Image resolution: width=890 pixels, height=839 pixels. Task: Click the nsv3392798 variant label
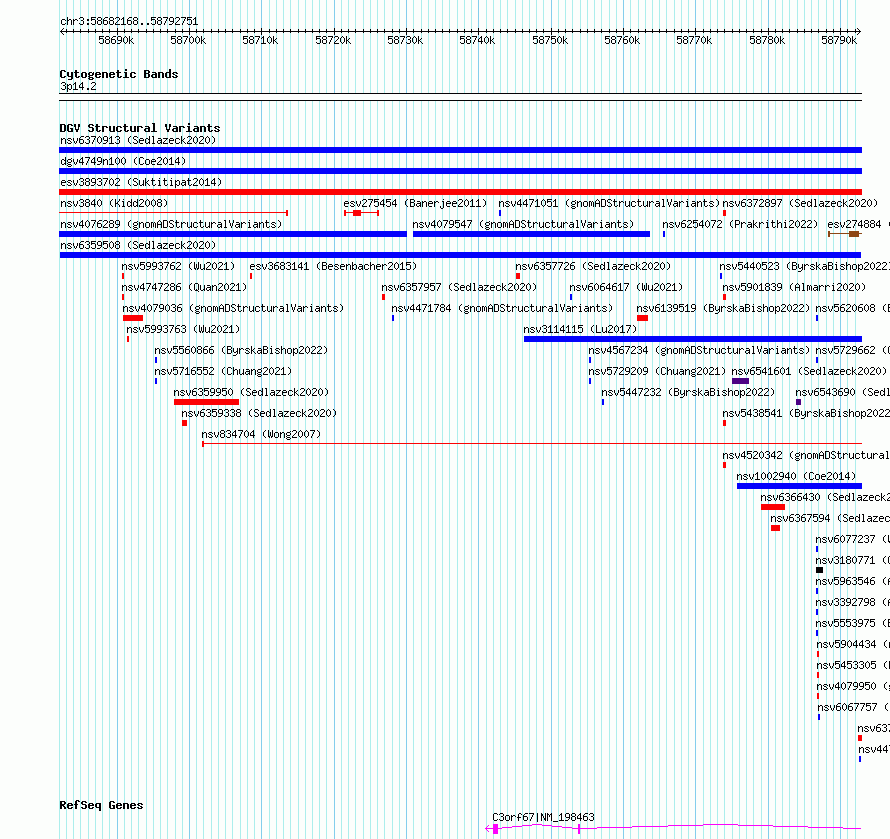[x=853, y=602]
